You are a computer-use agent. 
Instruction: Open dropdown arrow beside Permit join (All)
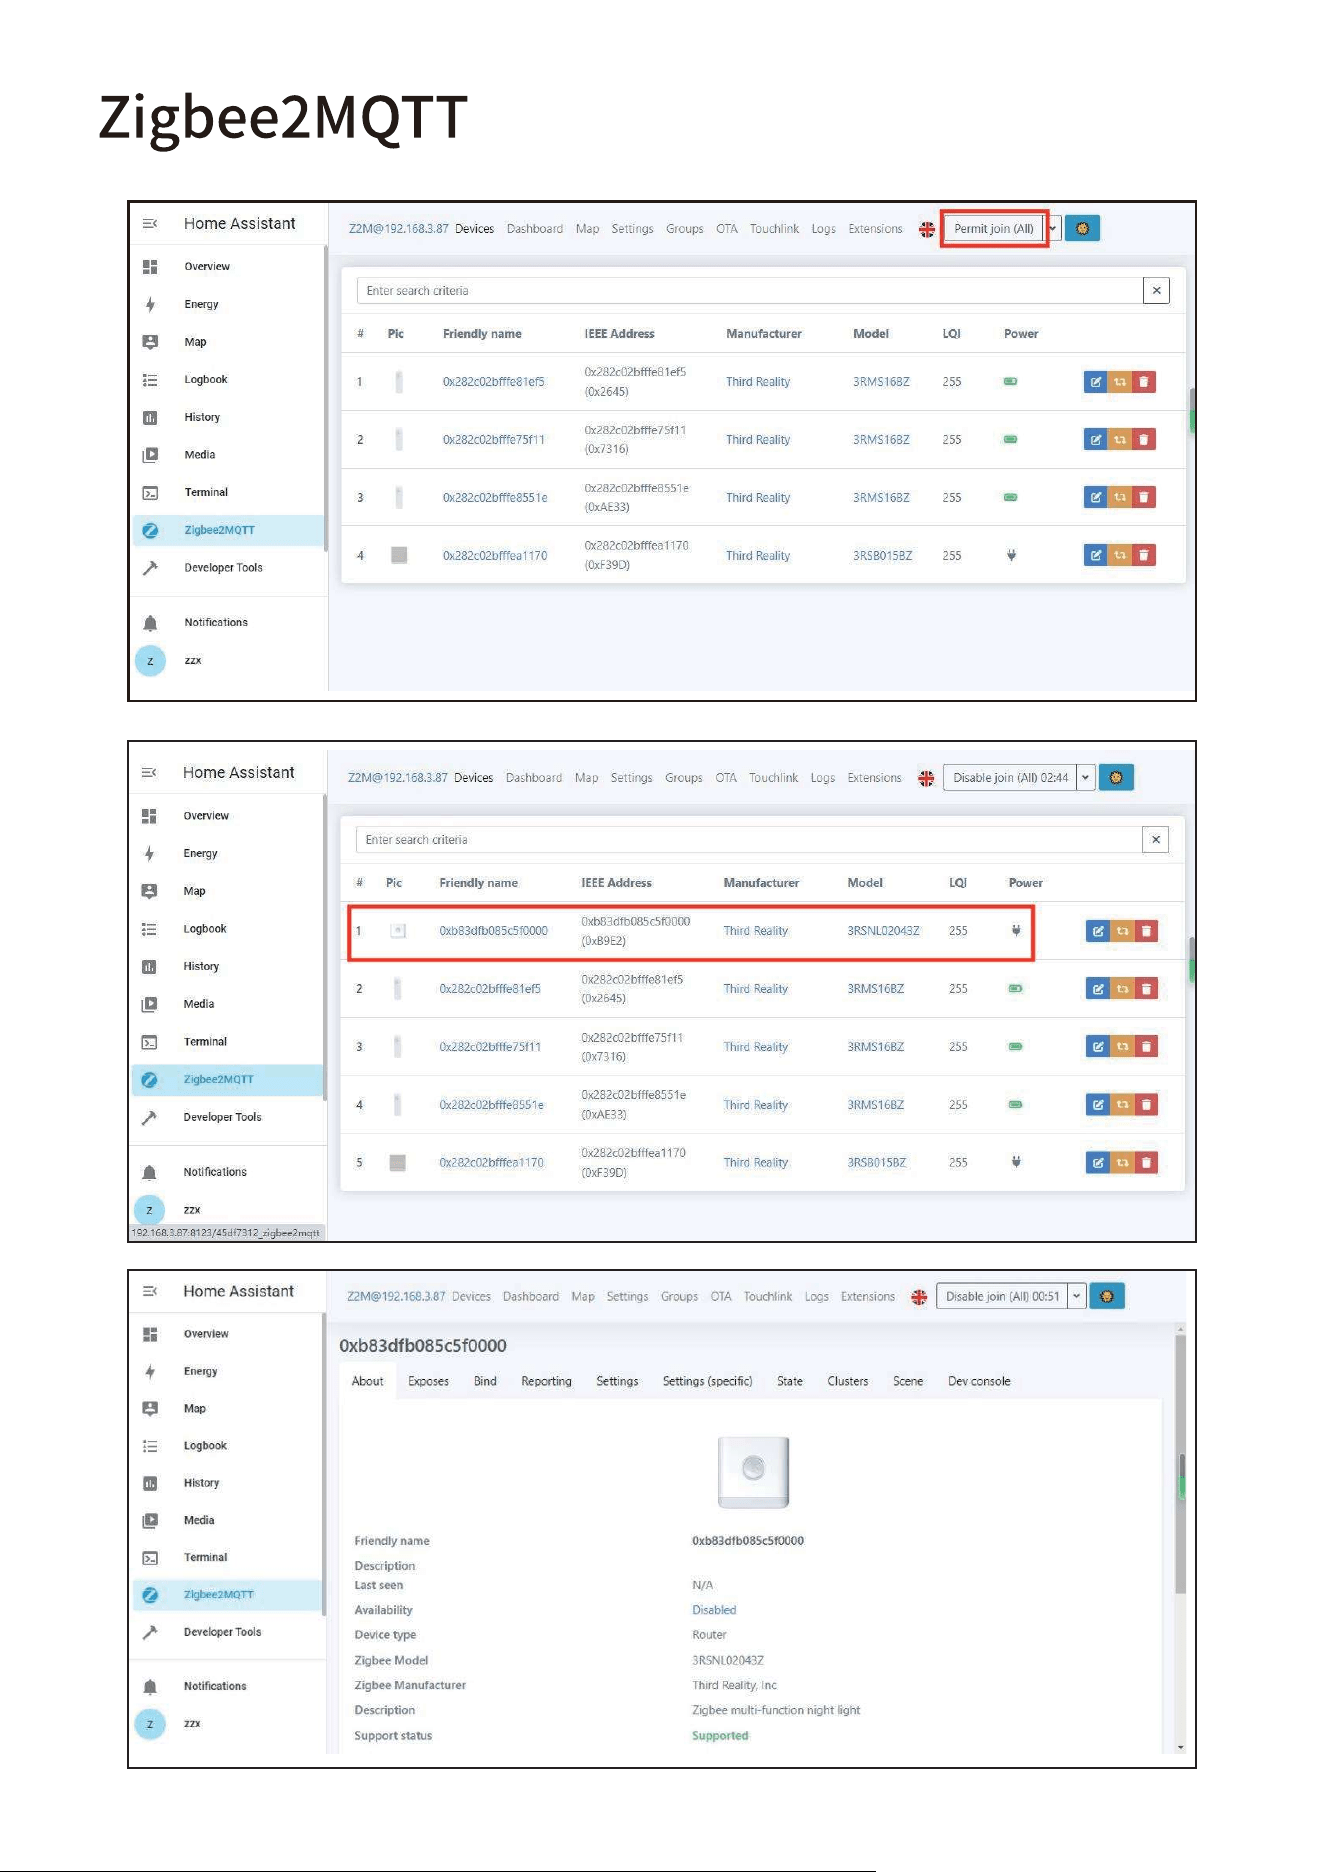pos(1052,229)
